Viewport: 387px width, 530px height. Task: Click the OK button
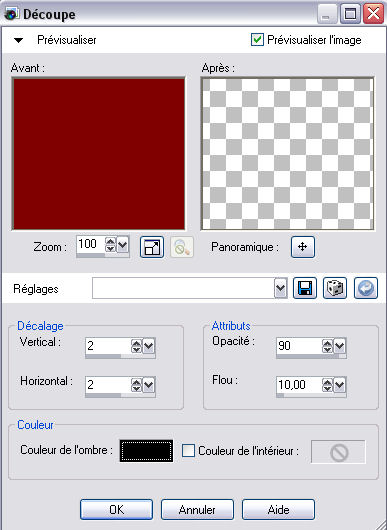(x=116, y=509)
